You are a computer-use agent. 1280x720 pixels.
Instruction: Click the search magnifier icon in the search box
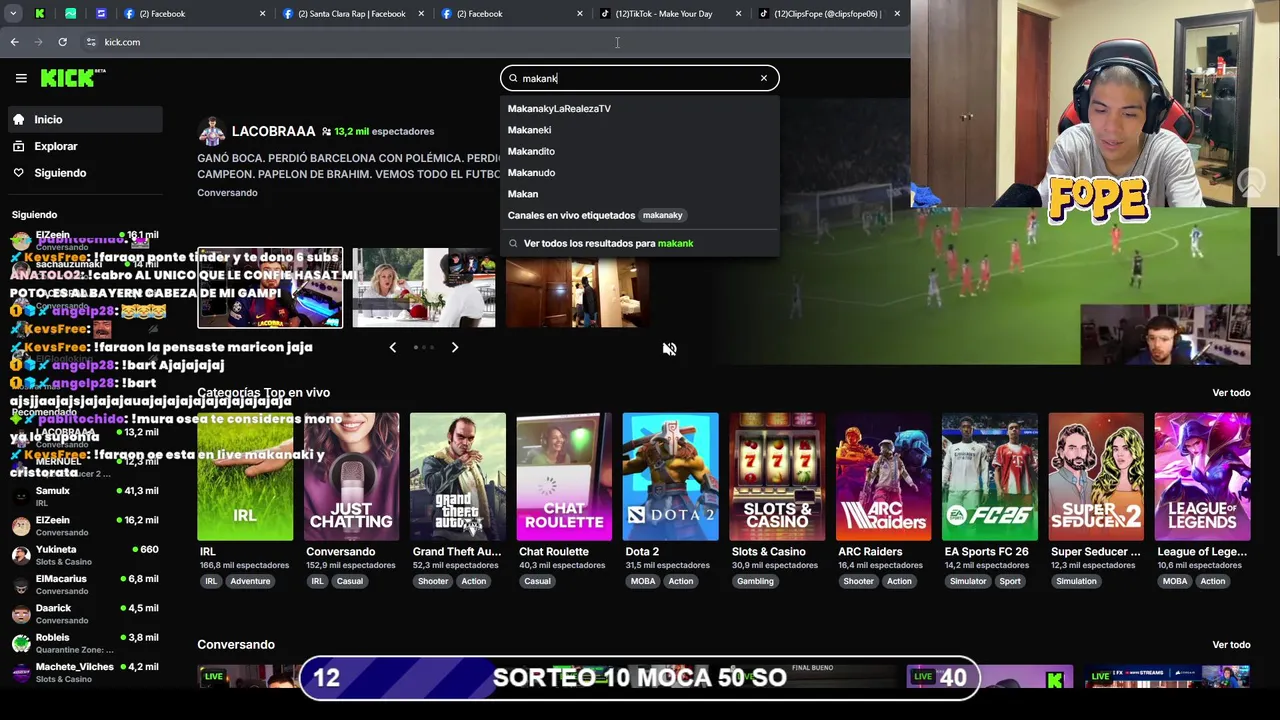click(x=513, y=78)
